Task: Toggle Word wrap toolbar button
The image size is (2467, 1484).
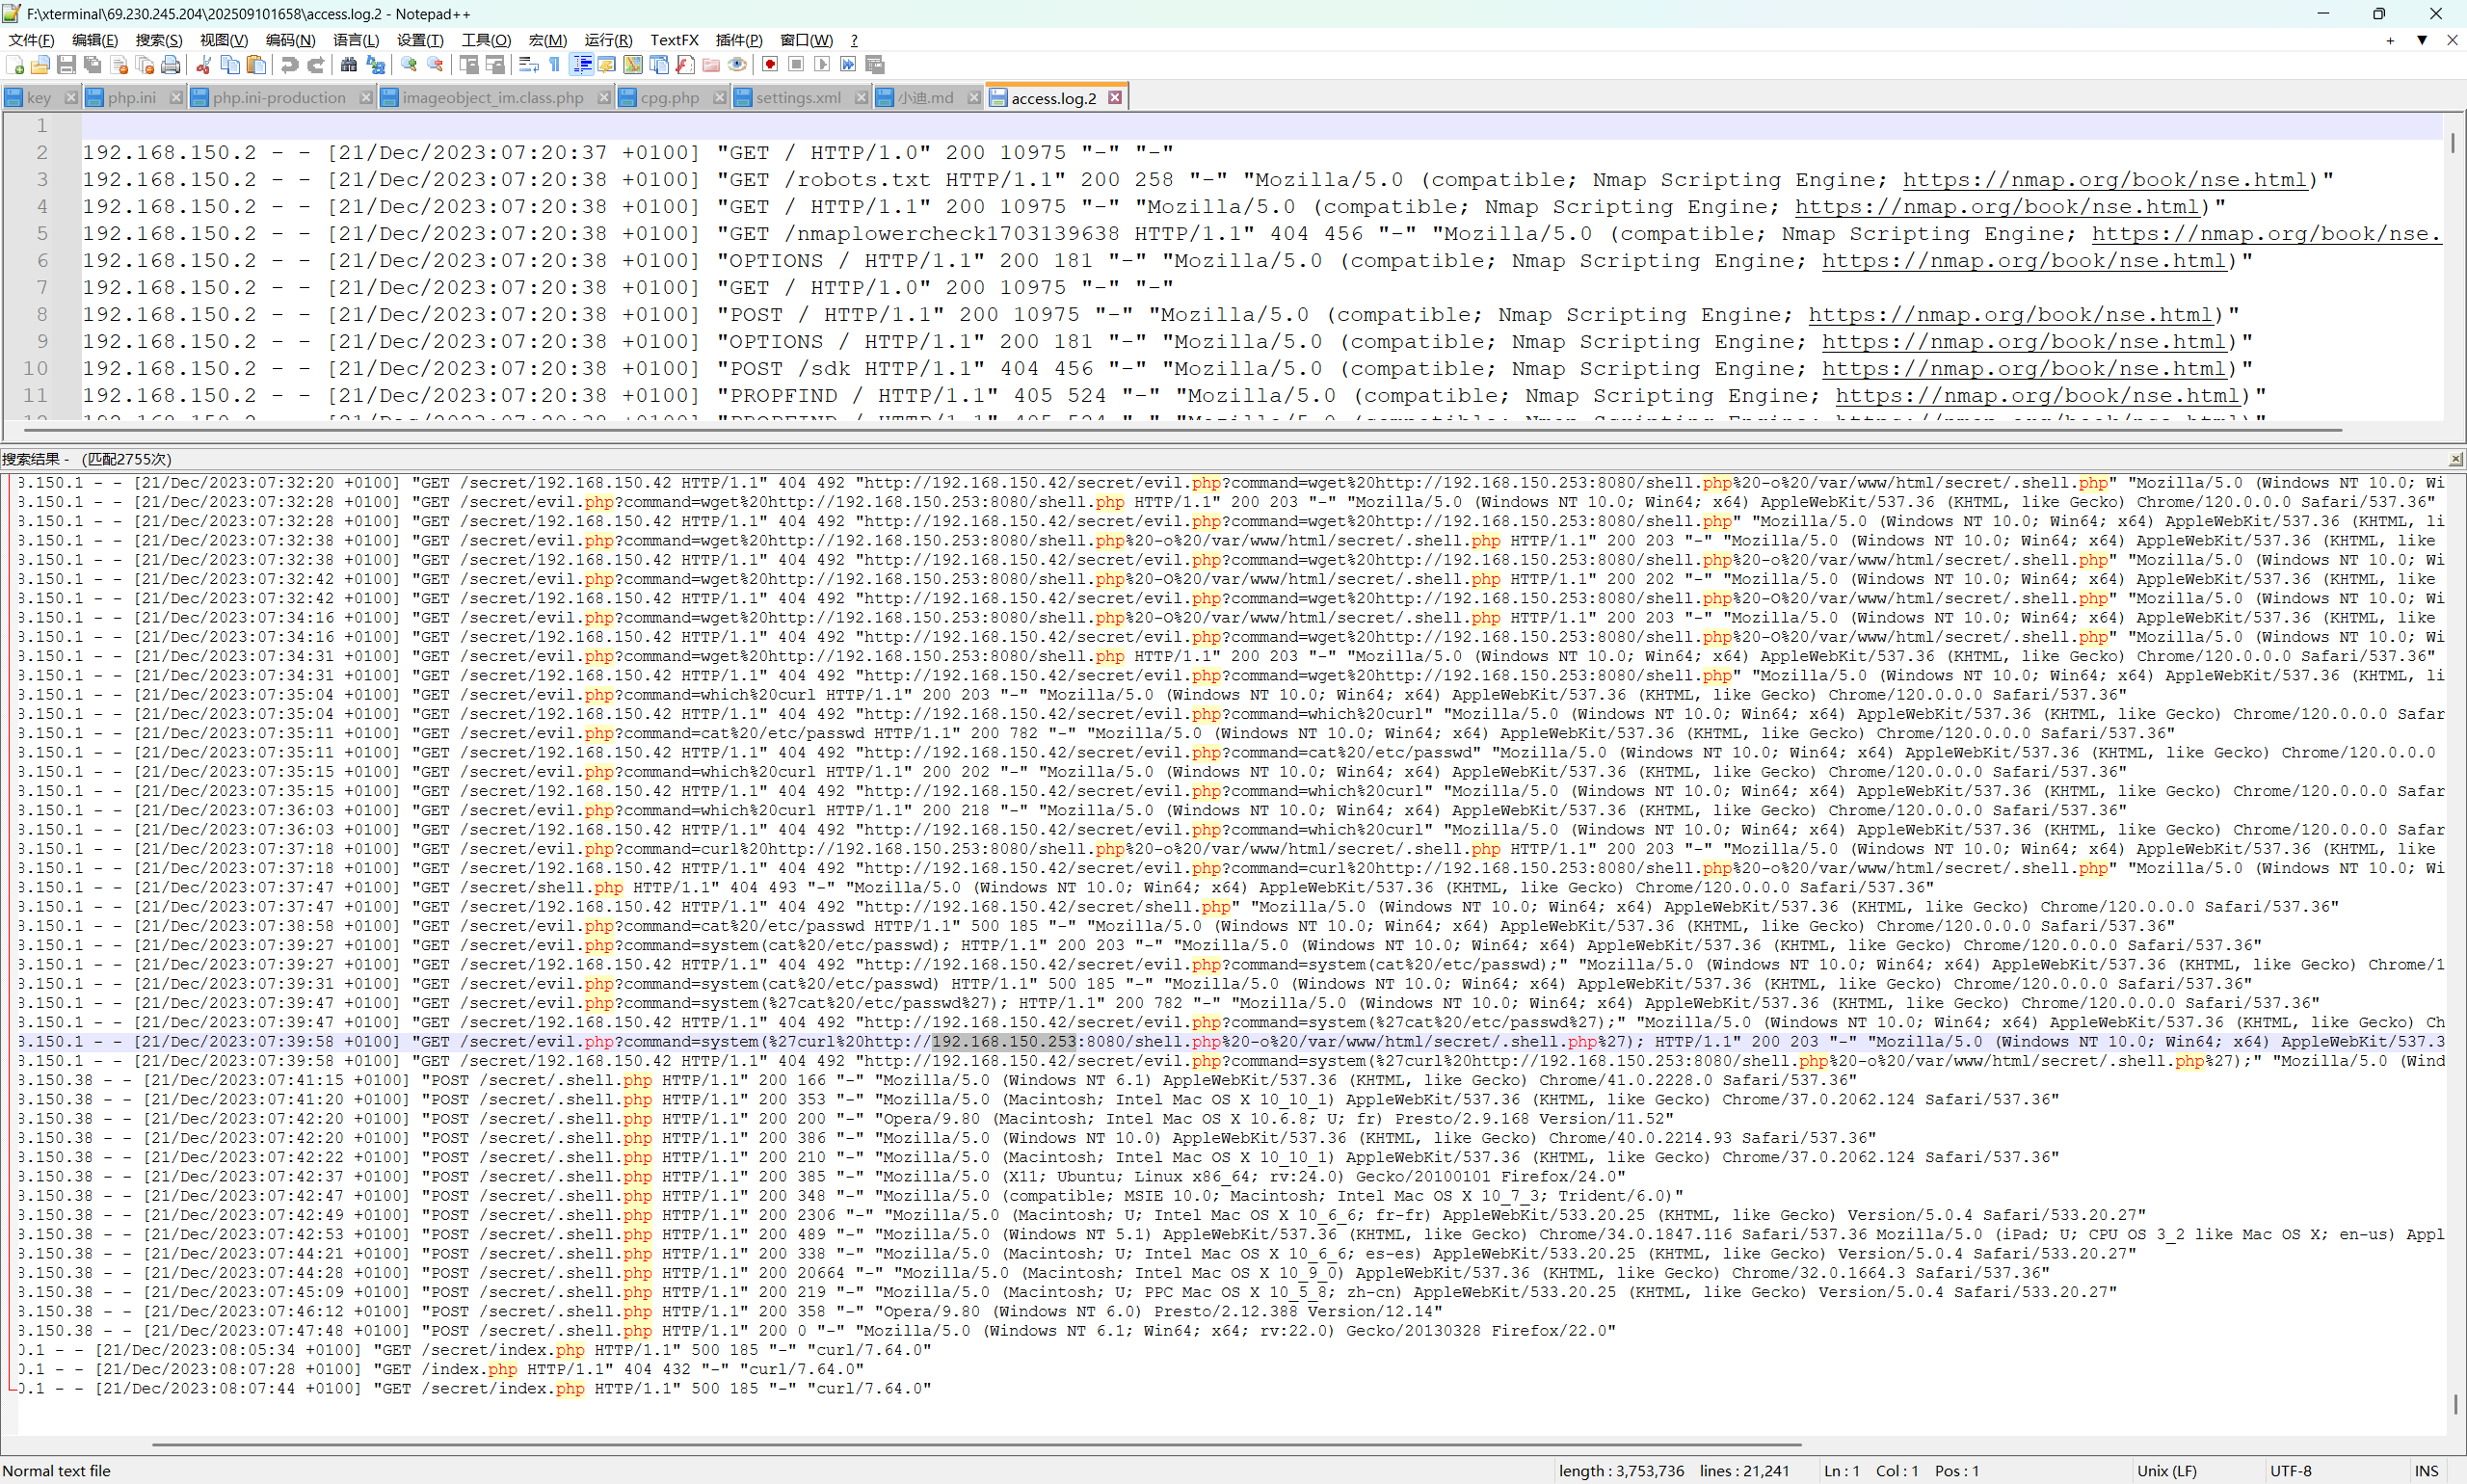Action: point(529,65)
